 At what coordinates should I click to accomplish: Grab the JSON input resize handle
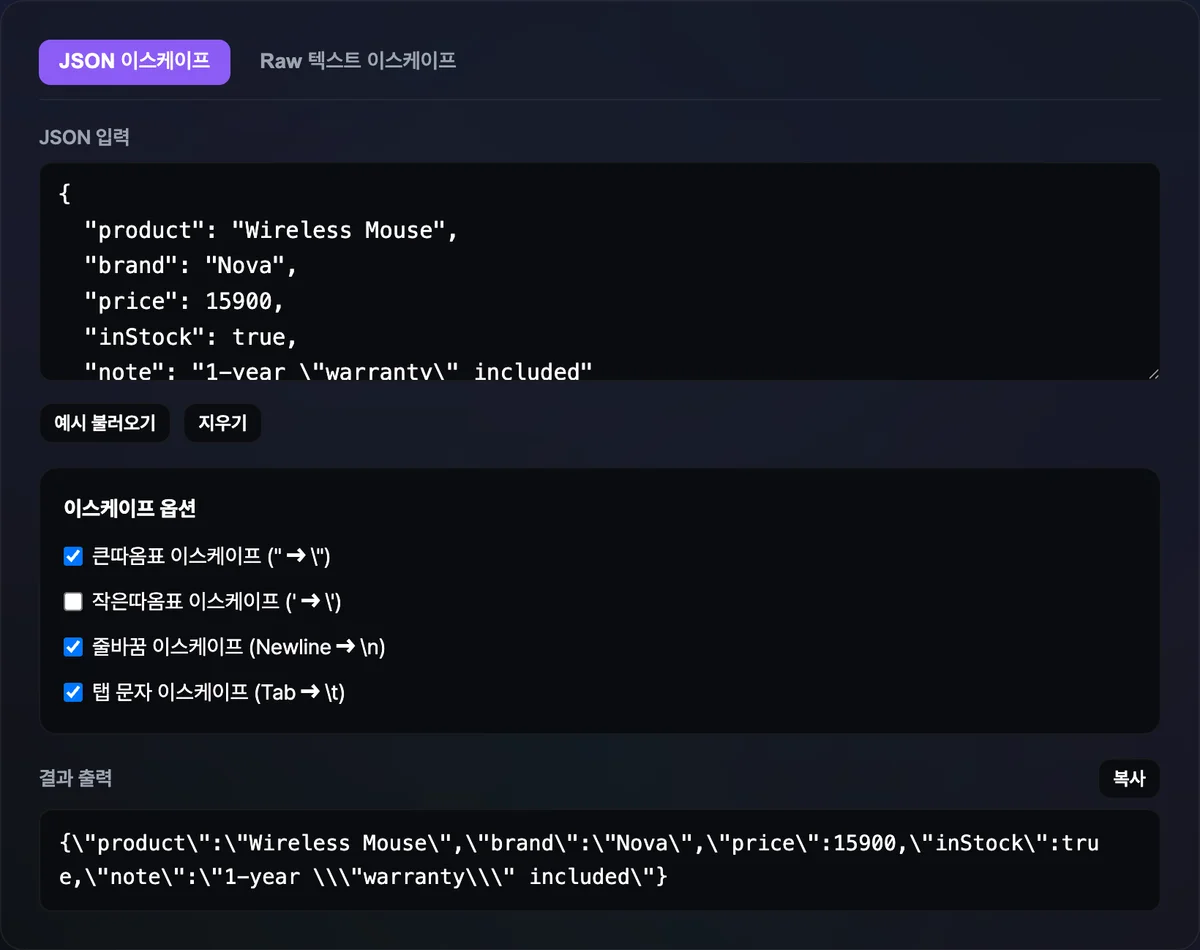click(1153, 373)
